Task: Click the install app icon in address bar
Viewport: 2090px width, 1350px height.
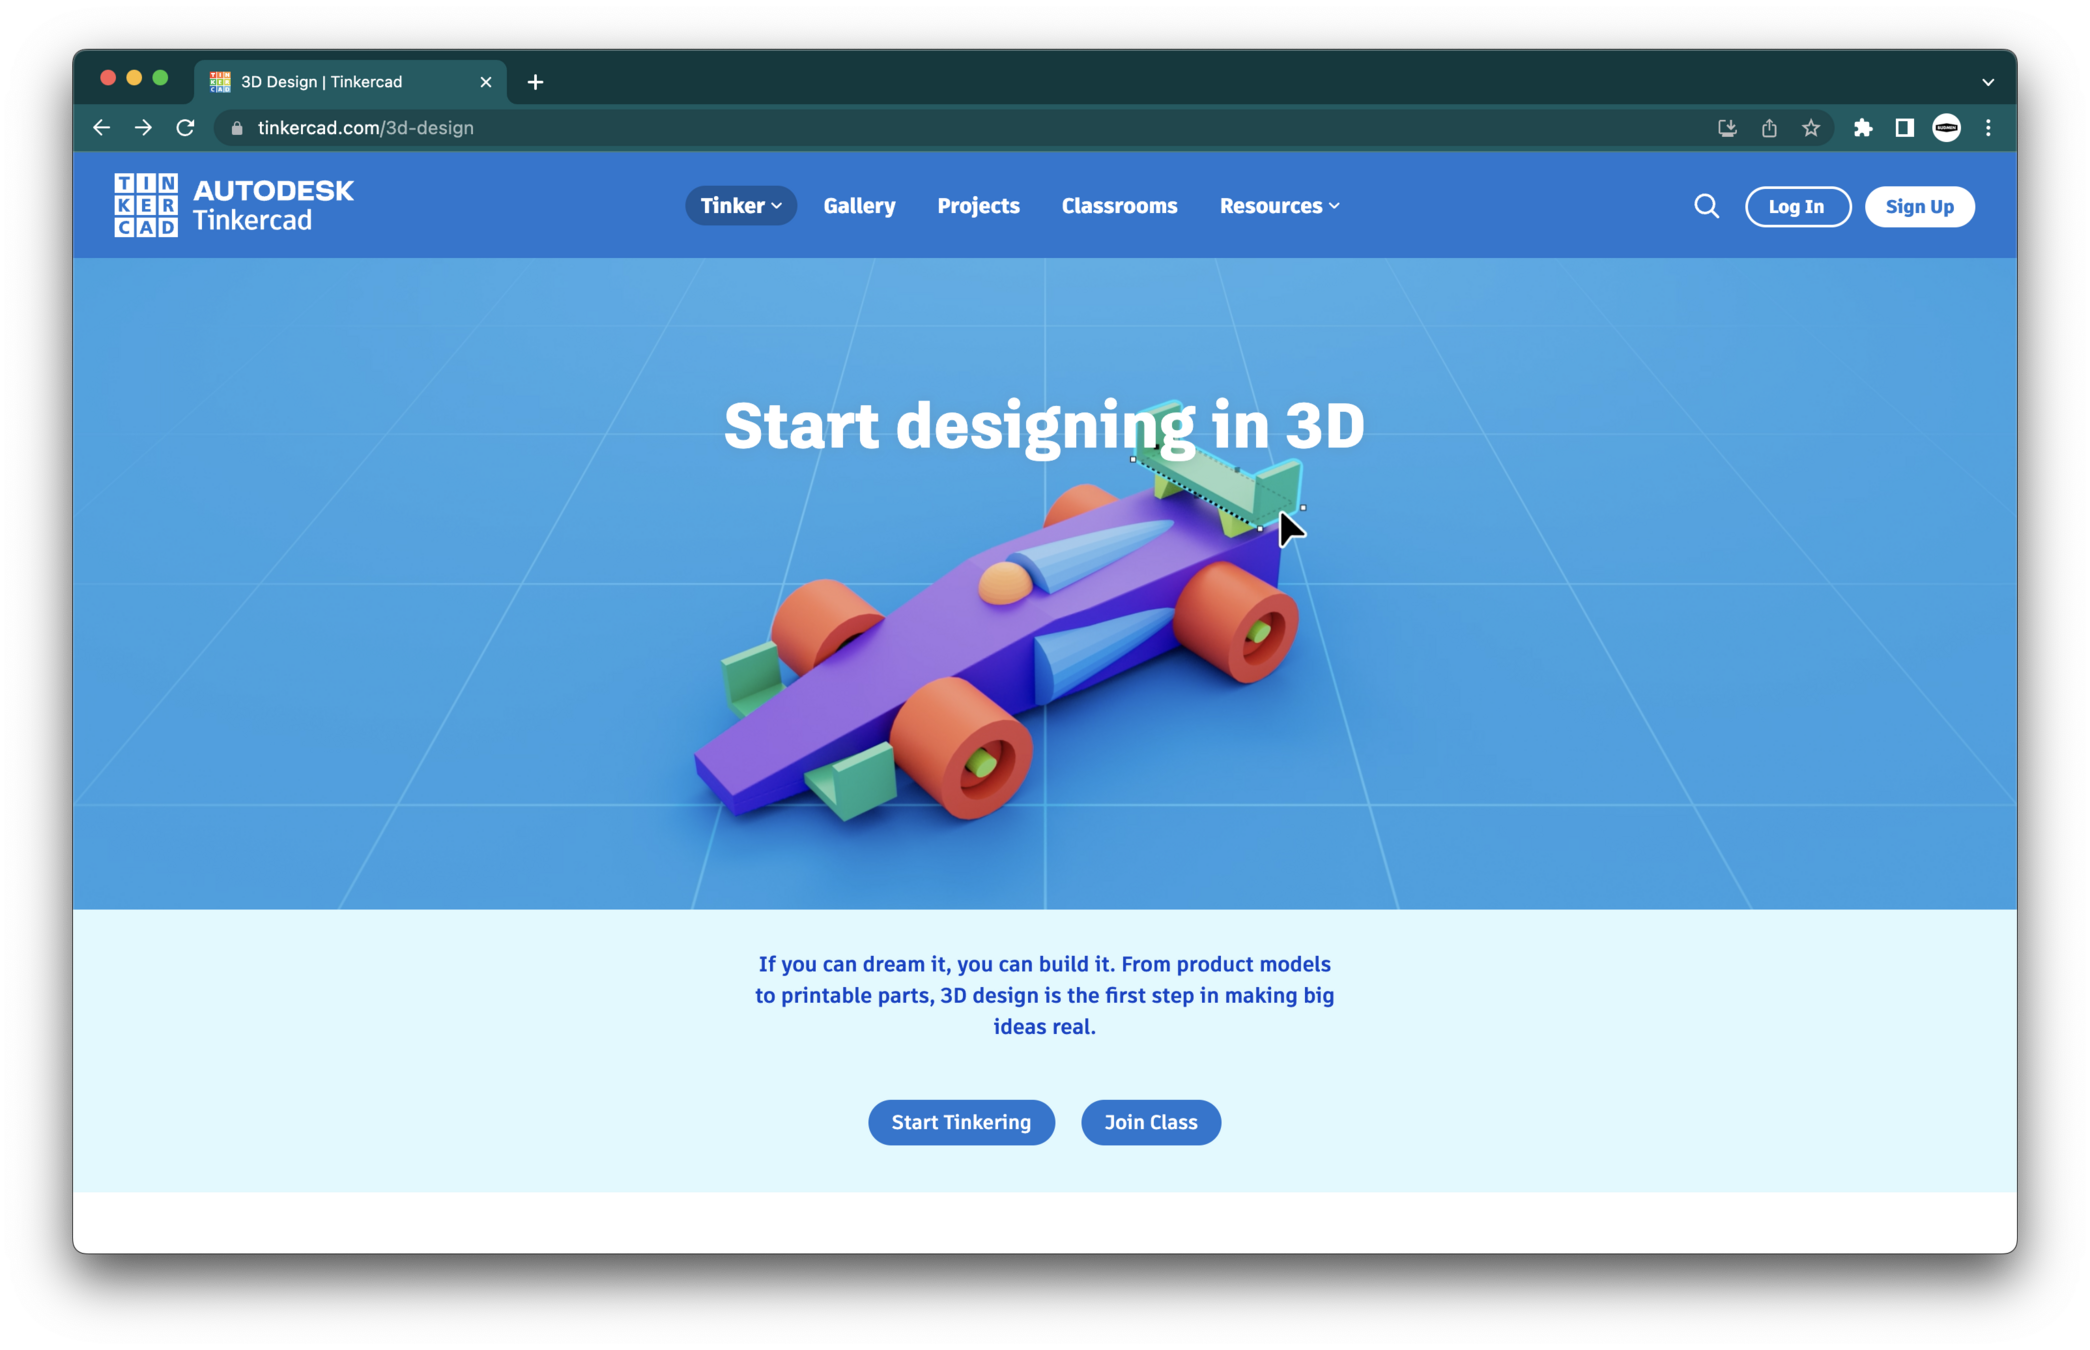Action: pyautogui.click(x=1727, y=128)
